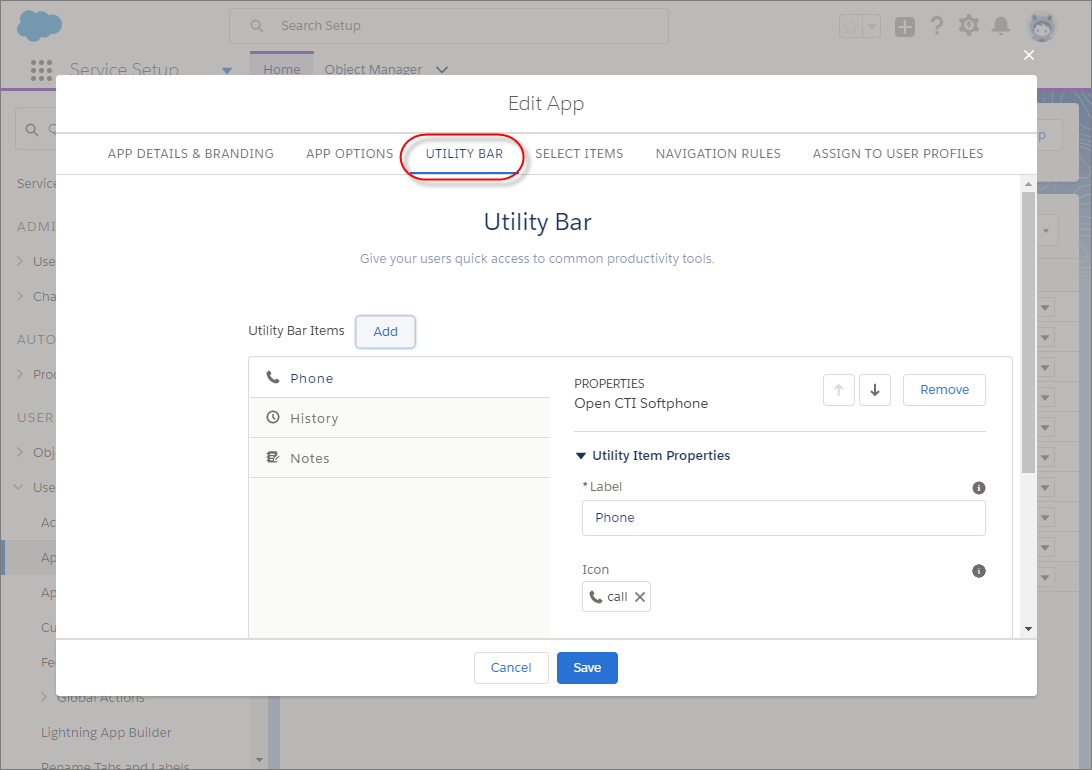Open the Object Manager dropdown chevron
Image resolution: width=1092 pixels, height=770 pixels.
point(442,70)
